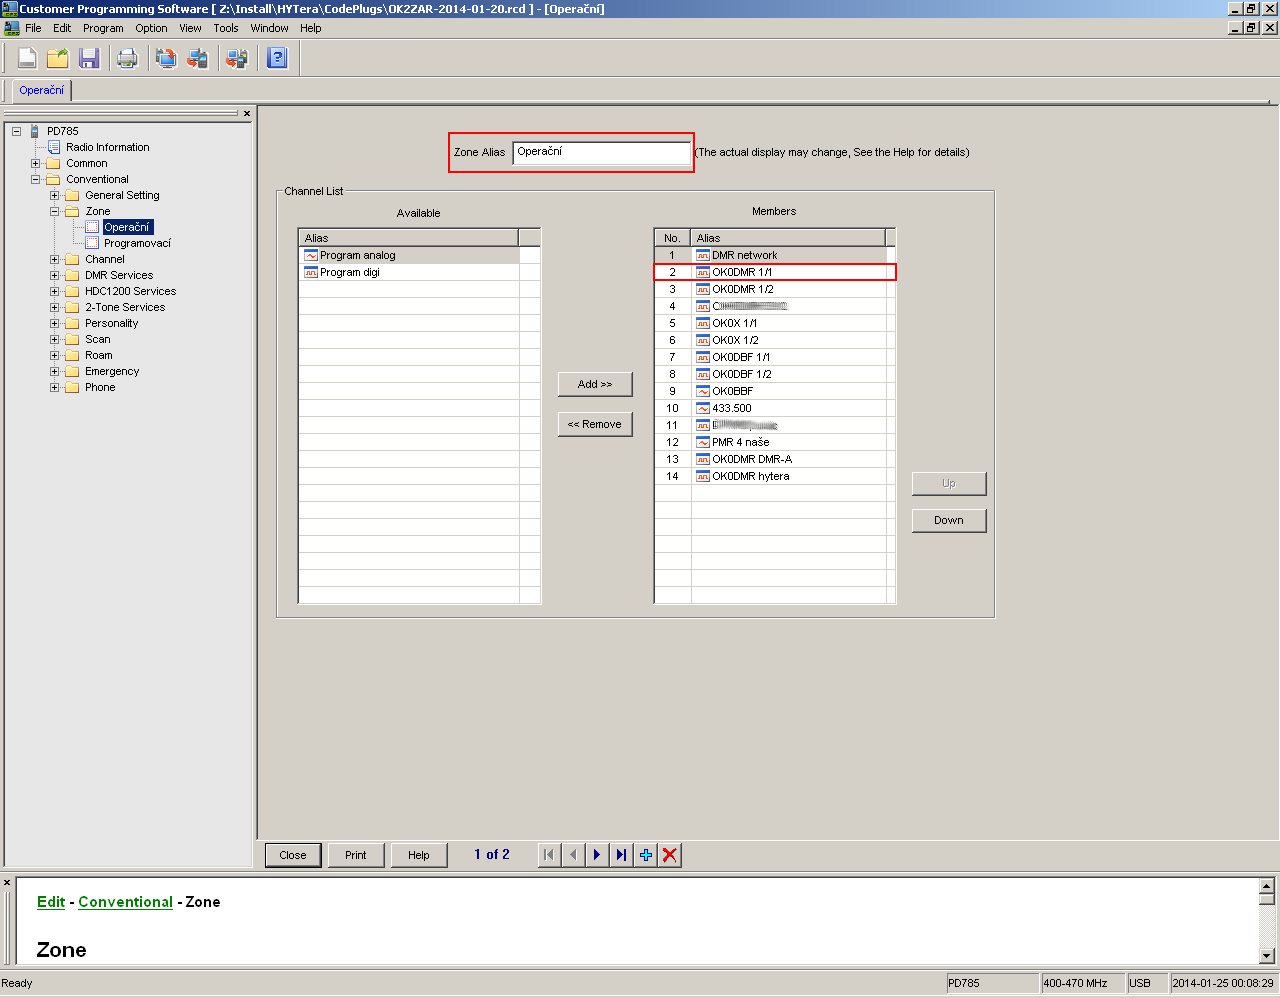
Task: Switch to the Operační document tab
Action: tap(41, 90)
